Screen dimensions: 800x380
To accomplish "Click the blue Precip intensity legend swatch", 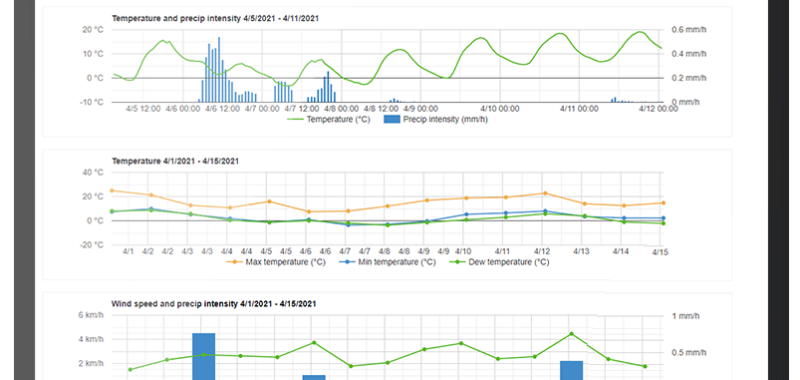I will [x=391, y=120].
